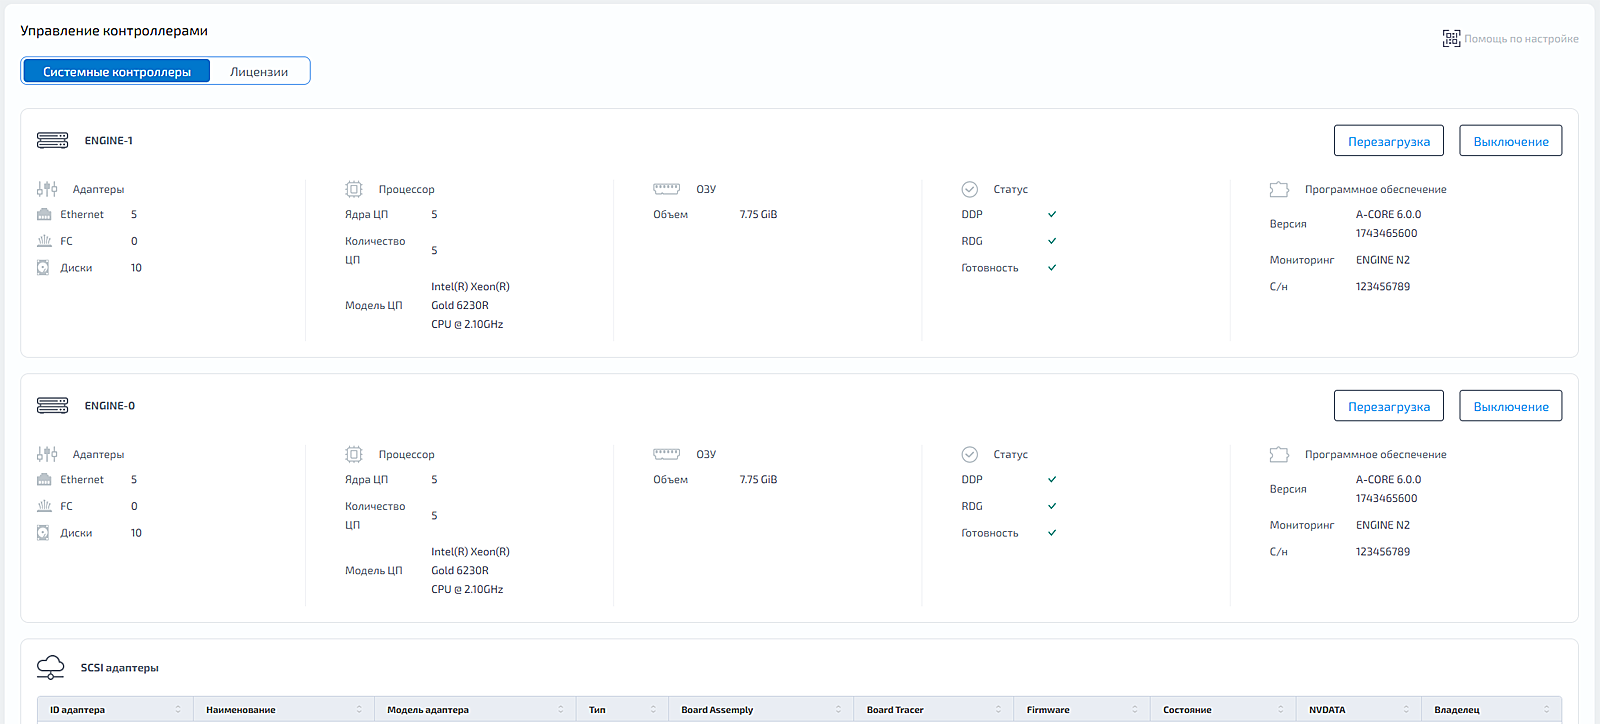This screenshot has width=1600, height=724.
Task: Sort by Firmware column arrows
Action: tap(1135, 710)
